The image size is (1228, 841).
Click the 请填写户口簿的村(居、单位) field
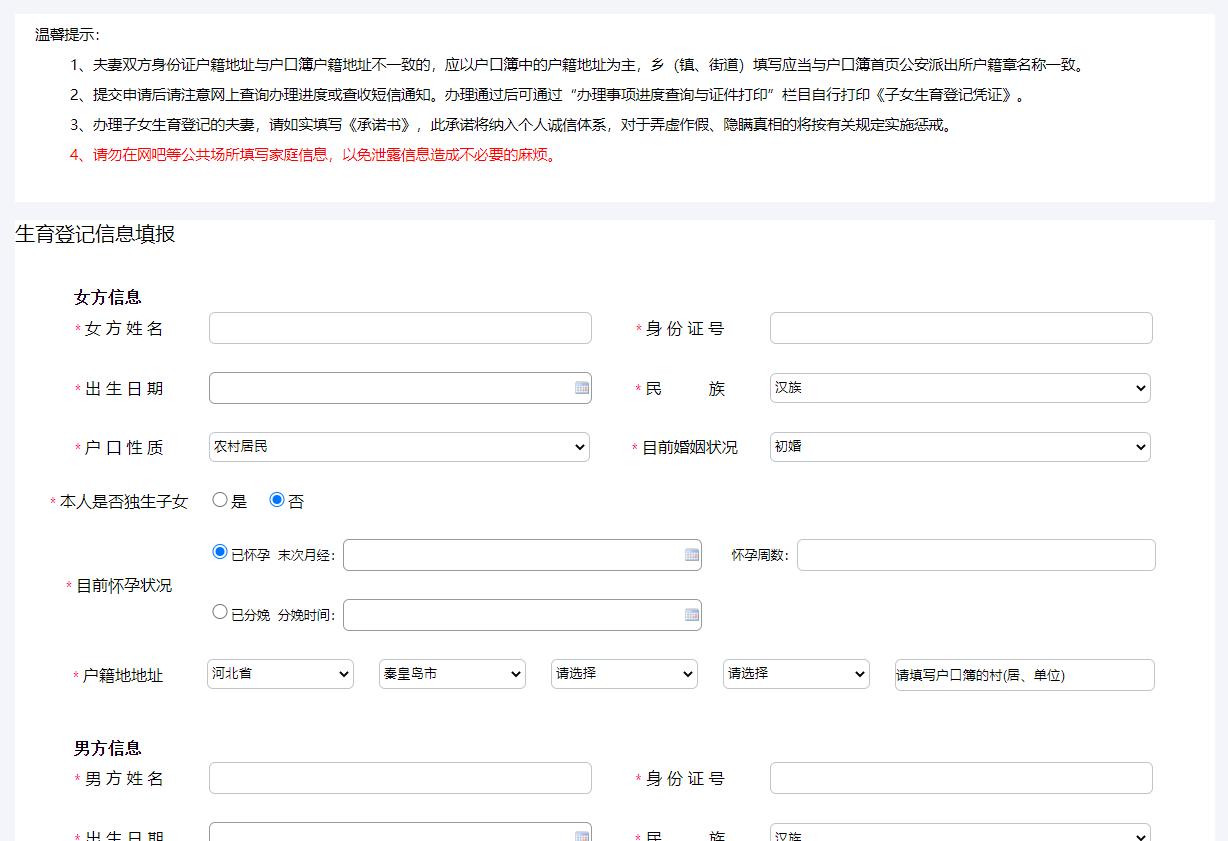[x=1021, y=675]
